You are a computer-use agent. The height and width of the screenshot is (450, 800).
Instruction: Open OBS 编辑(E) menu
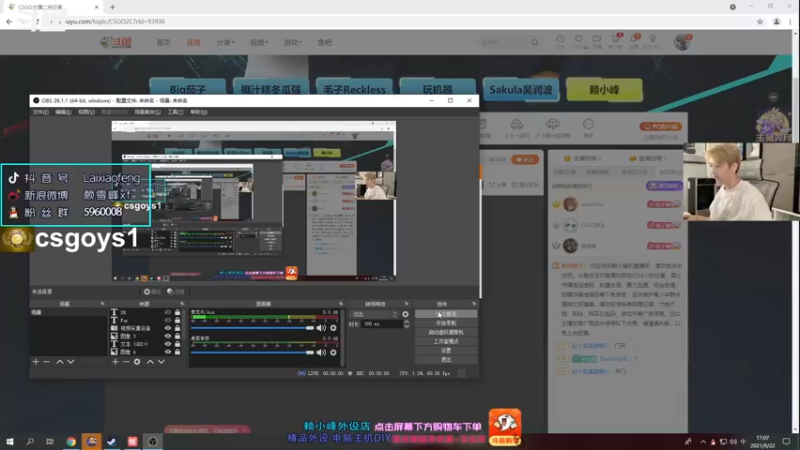(63, 112)
